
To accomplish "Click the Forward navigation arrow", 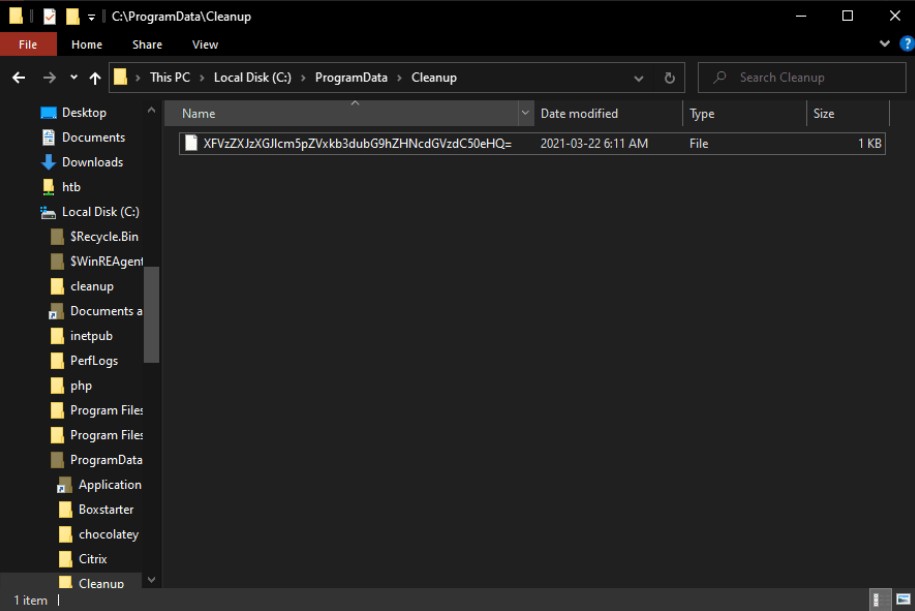I will coord(50,78).
